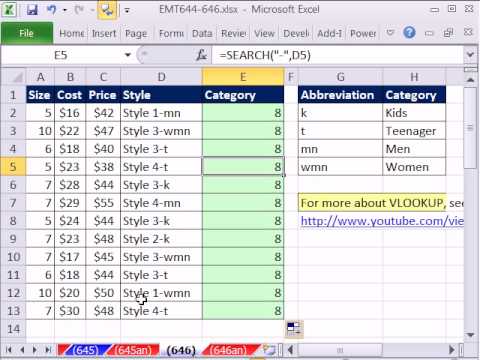Minimize the ribbon with the caret icon
This screenshot has width=480, height=360.
pyautogui.click(x=390, y=33)
